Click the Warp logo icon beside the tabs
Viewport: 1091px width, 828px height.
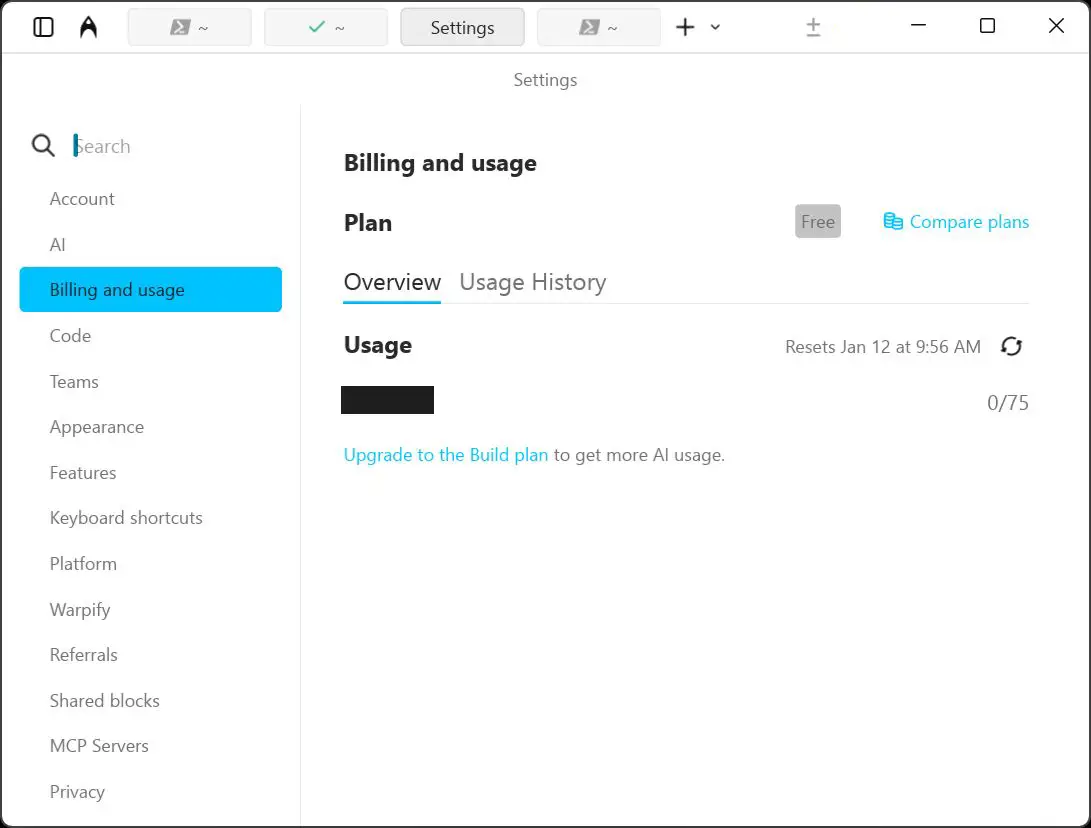(89, 27)
